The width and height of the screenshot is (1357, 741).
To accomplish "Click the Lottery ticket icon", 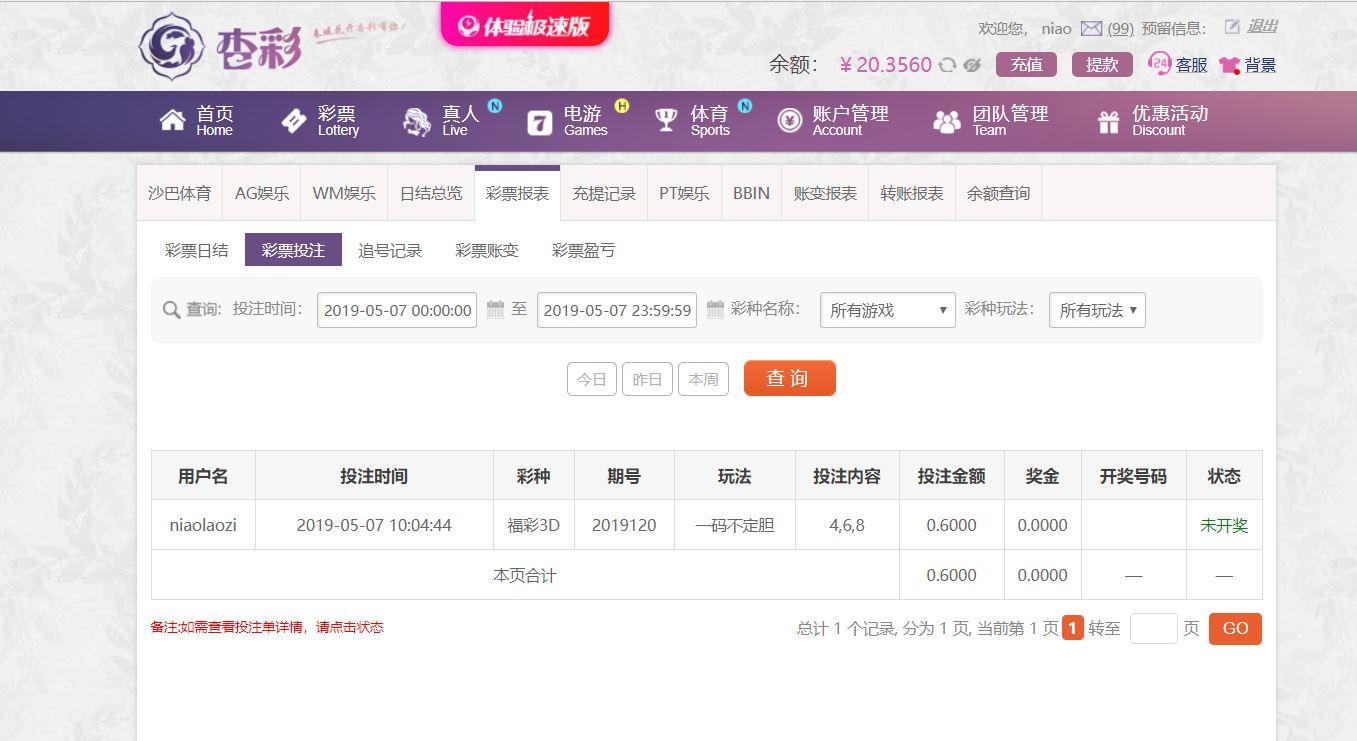I will click(x=294, y=121).
